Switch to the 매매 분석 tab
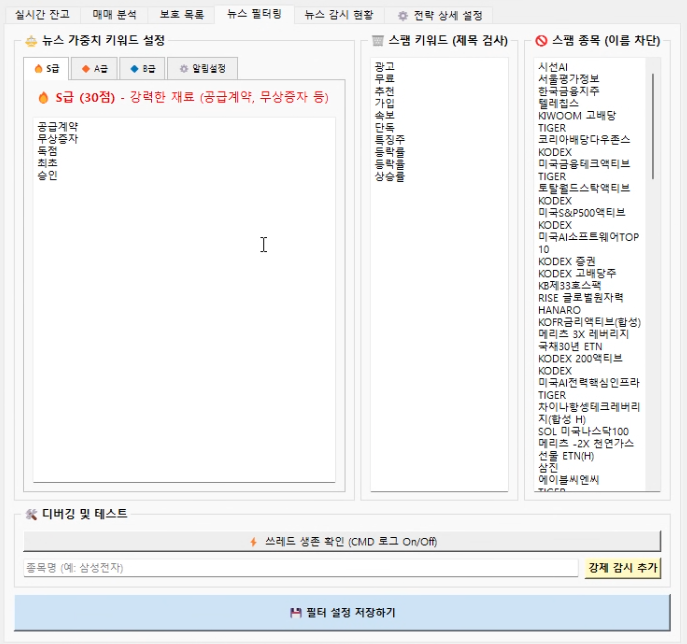687x644 pixels. (x=114, y=15)
